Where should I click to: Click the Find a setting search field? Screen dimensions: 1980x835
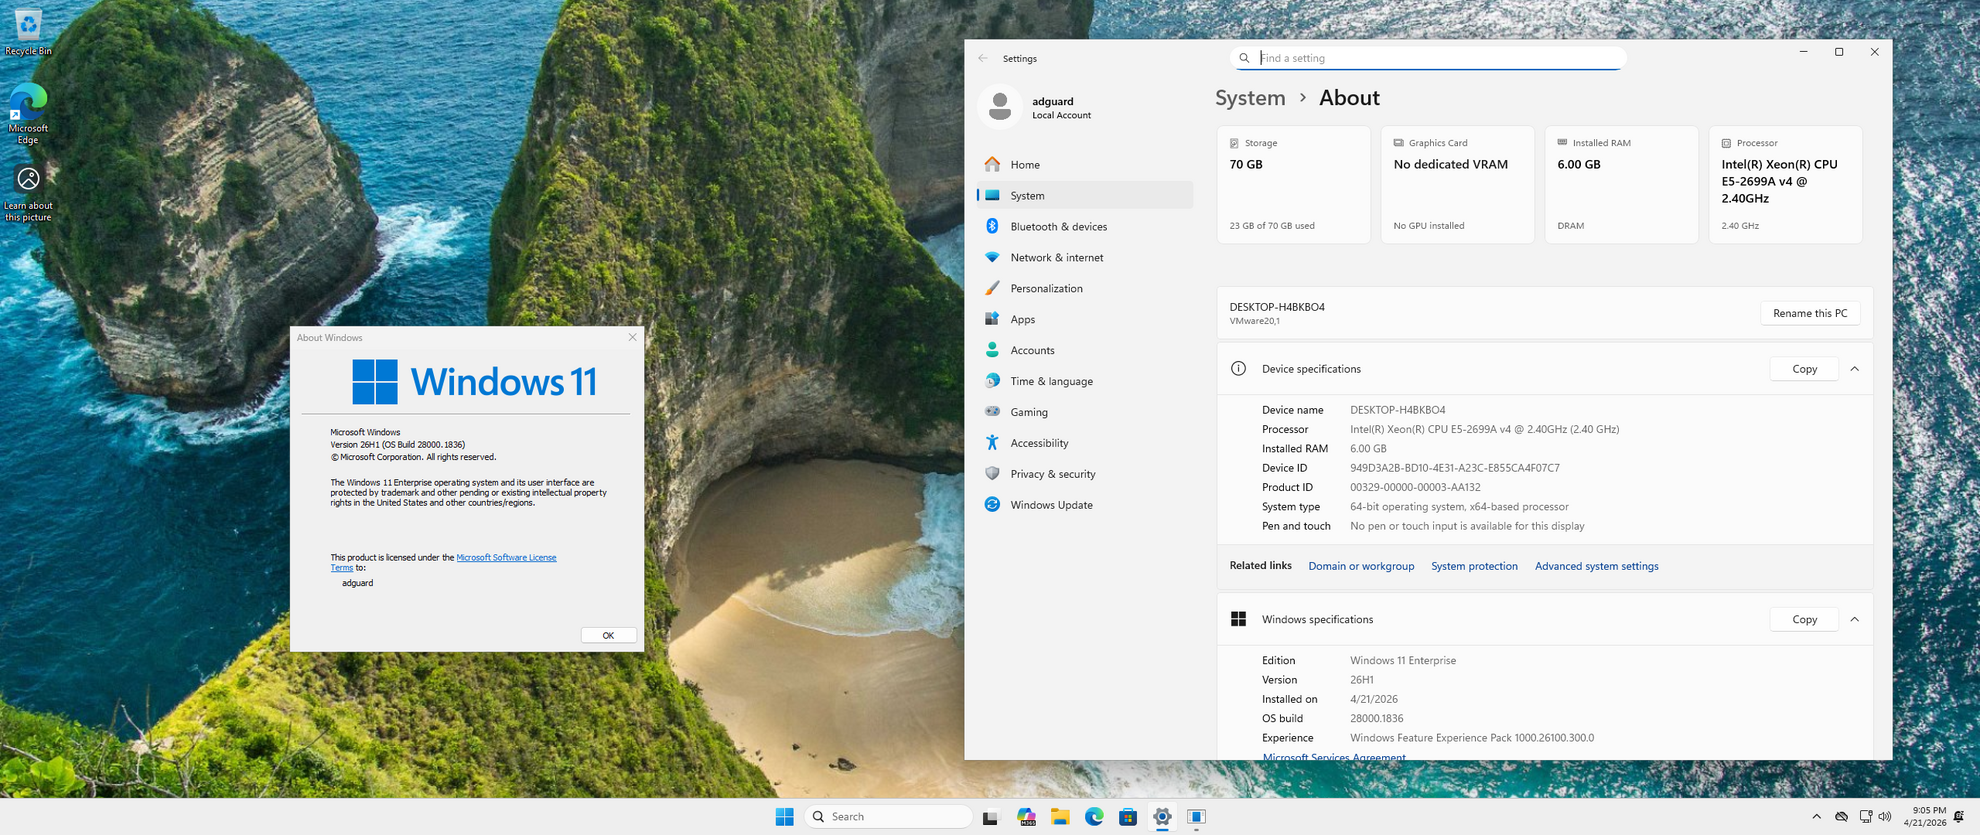tap(1430, 58)
